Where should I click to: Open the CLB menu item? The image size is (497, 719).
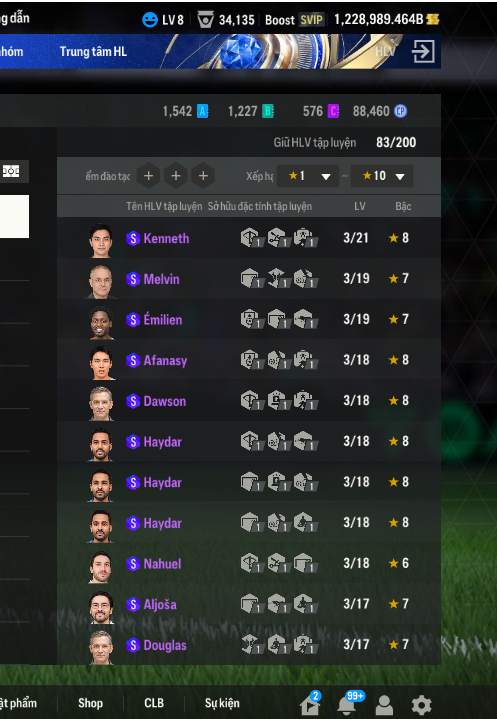(154, 703)
